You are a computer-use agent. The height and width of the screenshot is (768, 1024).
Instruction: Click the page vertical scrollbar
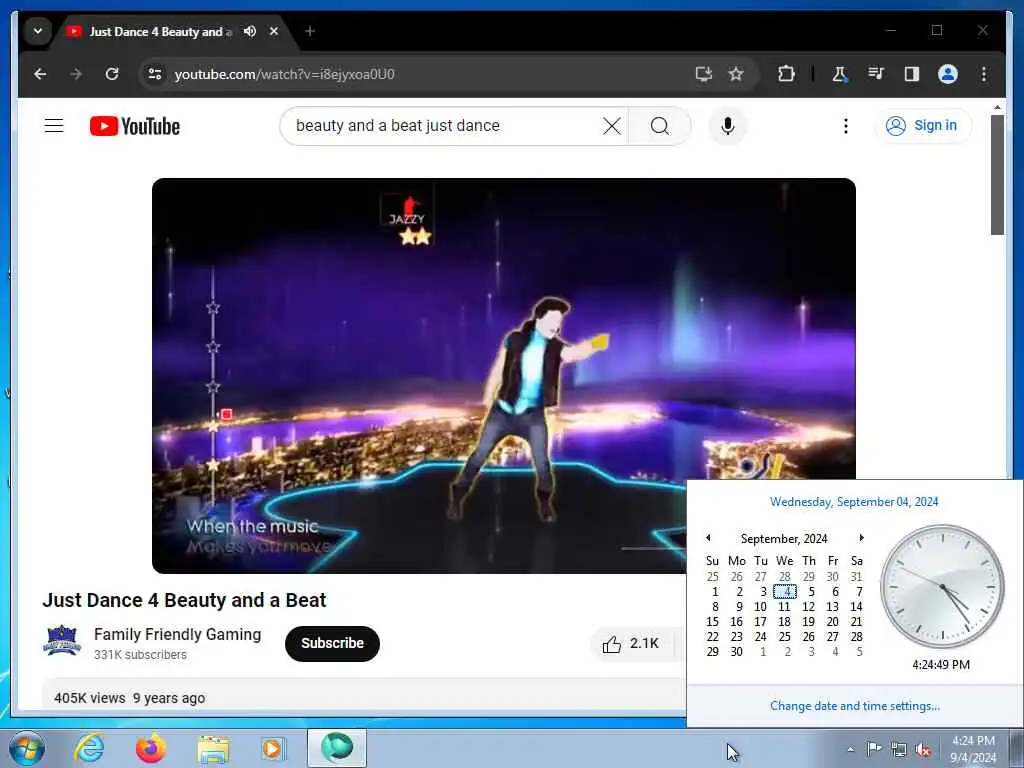pyautogui.click(x=997, y=175)
